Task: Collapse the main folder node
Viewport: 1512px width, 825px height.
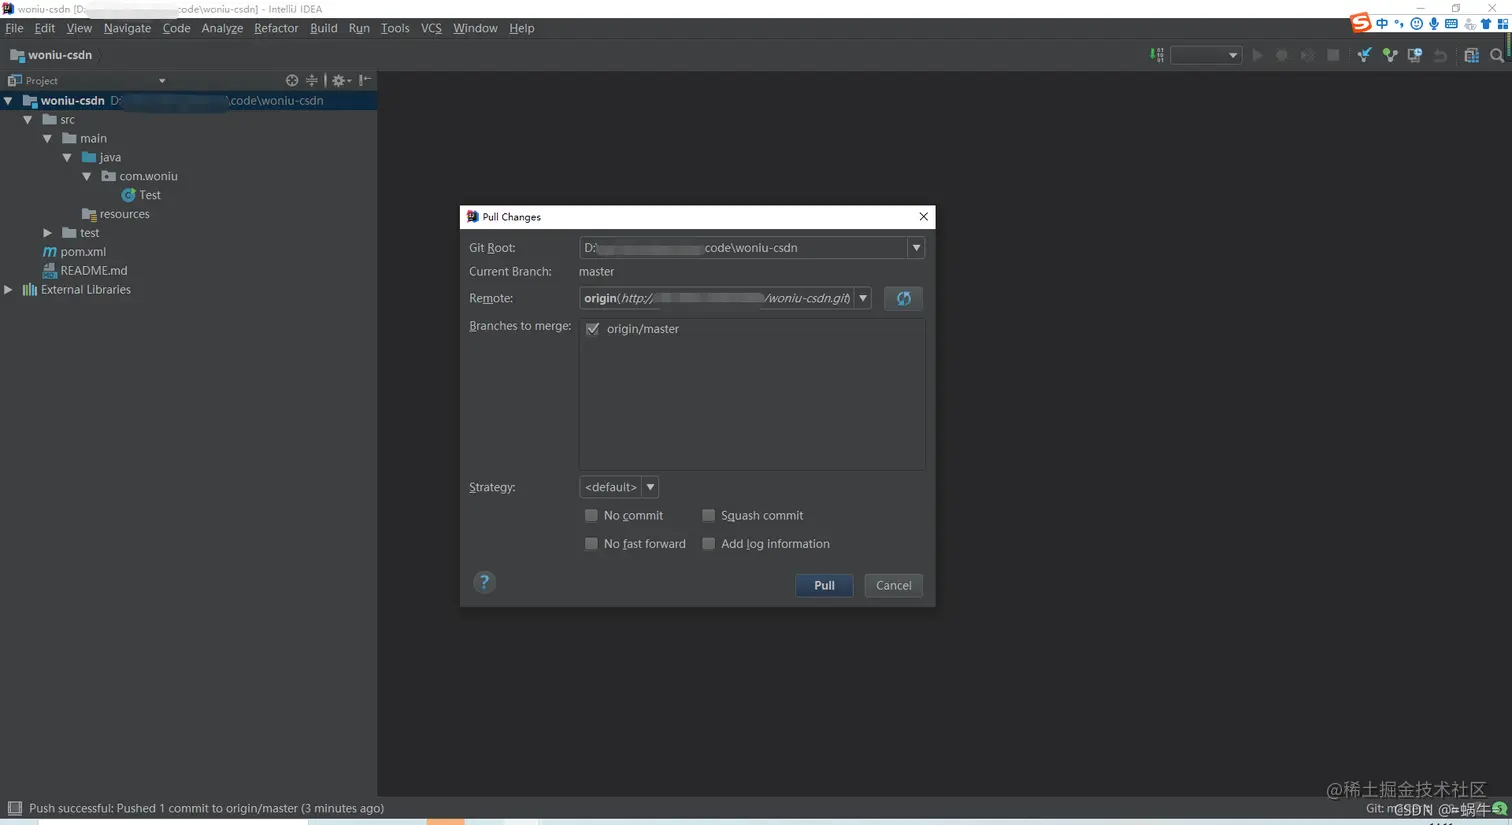Action: tap(47, 138)
